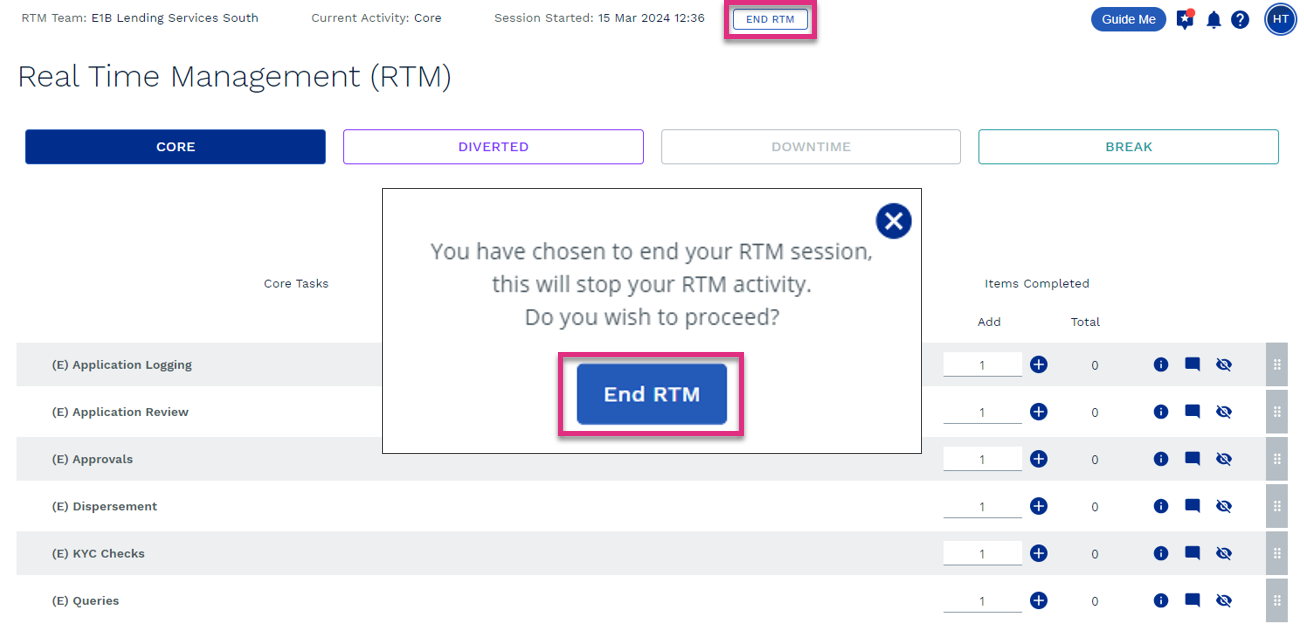Click the Guide Me button

point(1128,19)
